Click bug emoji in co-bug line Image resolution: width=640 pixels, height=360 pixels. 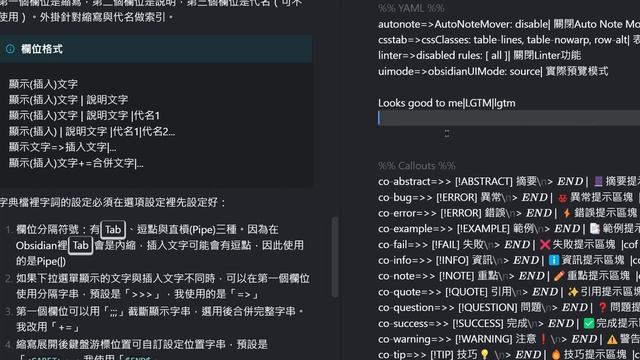pyautogui.click(x=563, y=198)
